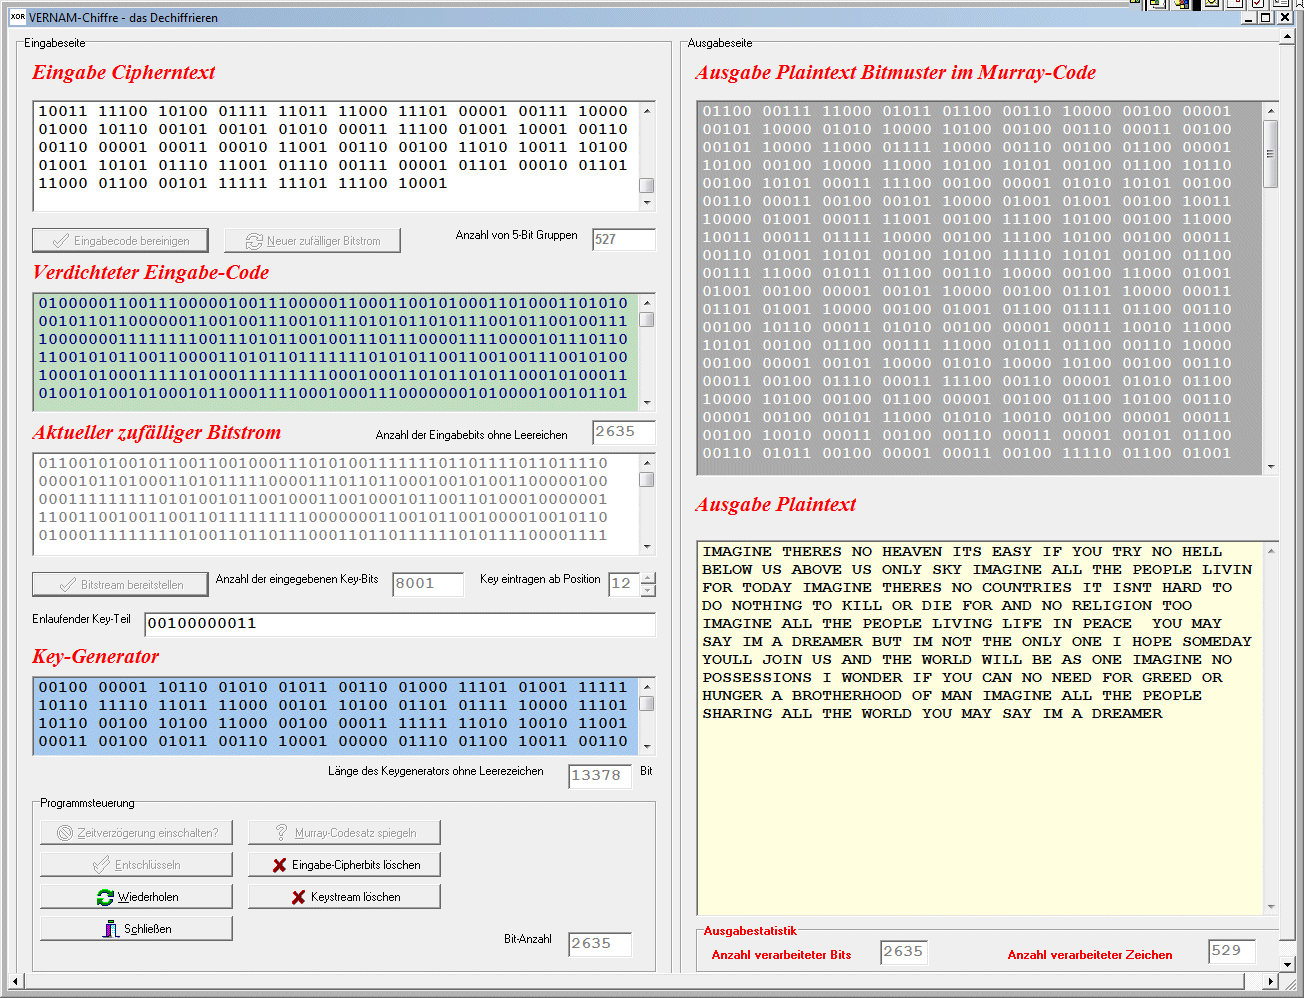Click the up arrow of Bitmuster output scrollbar

click(1271, 110)
